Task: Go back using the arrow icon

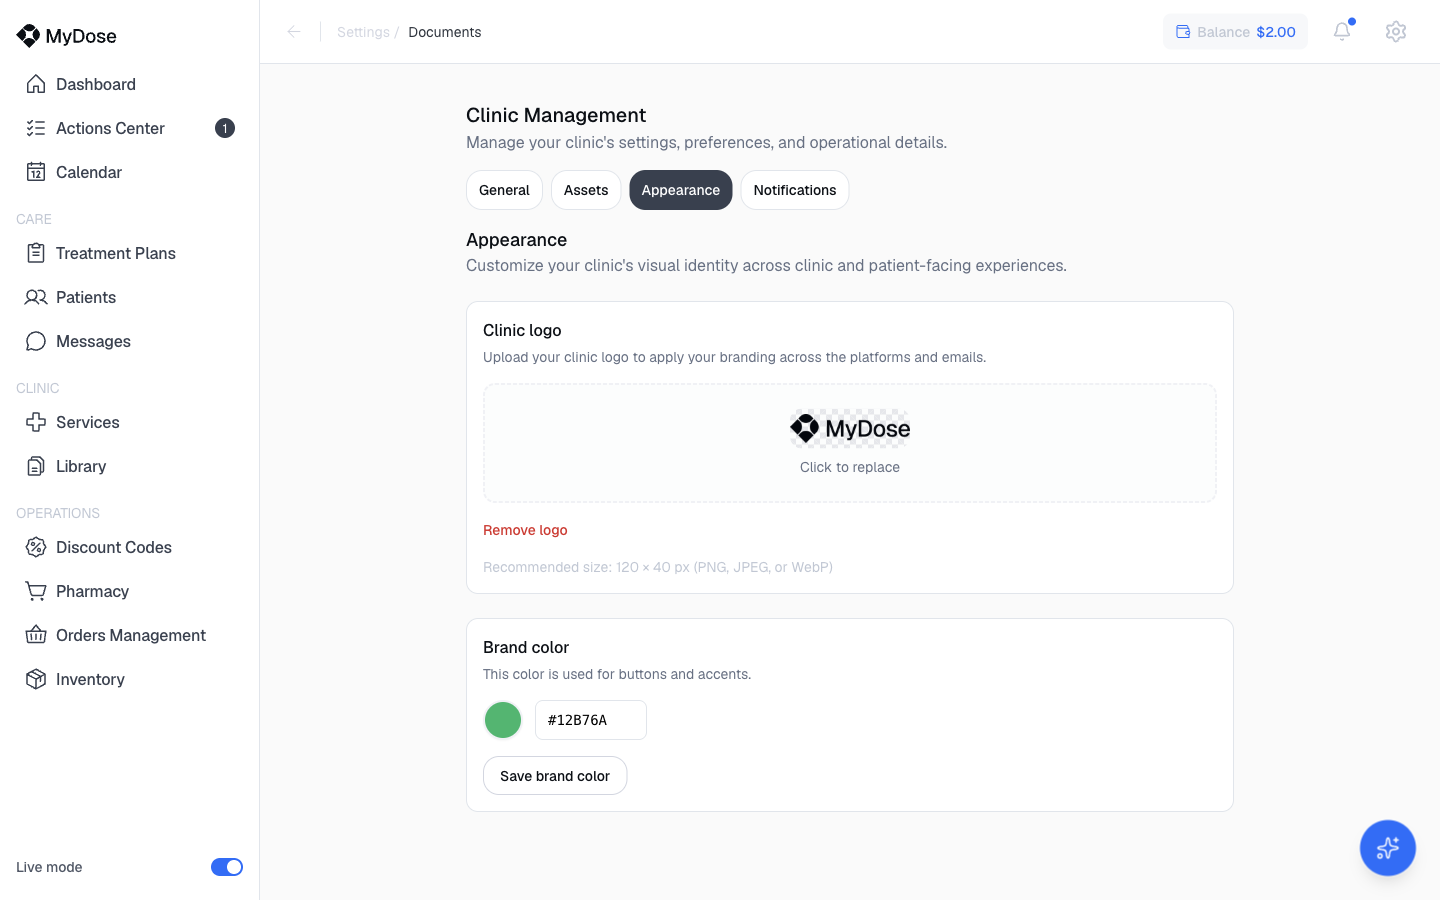Action: pos(294,32)
